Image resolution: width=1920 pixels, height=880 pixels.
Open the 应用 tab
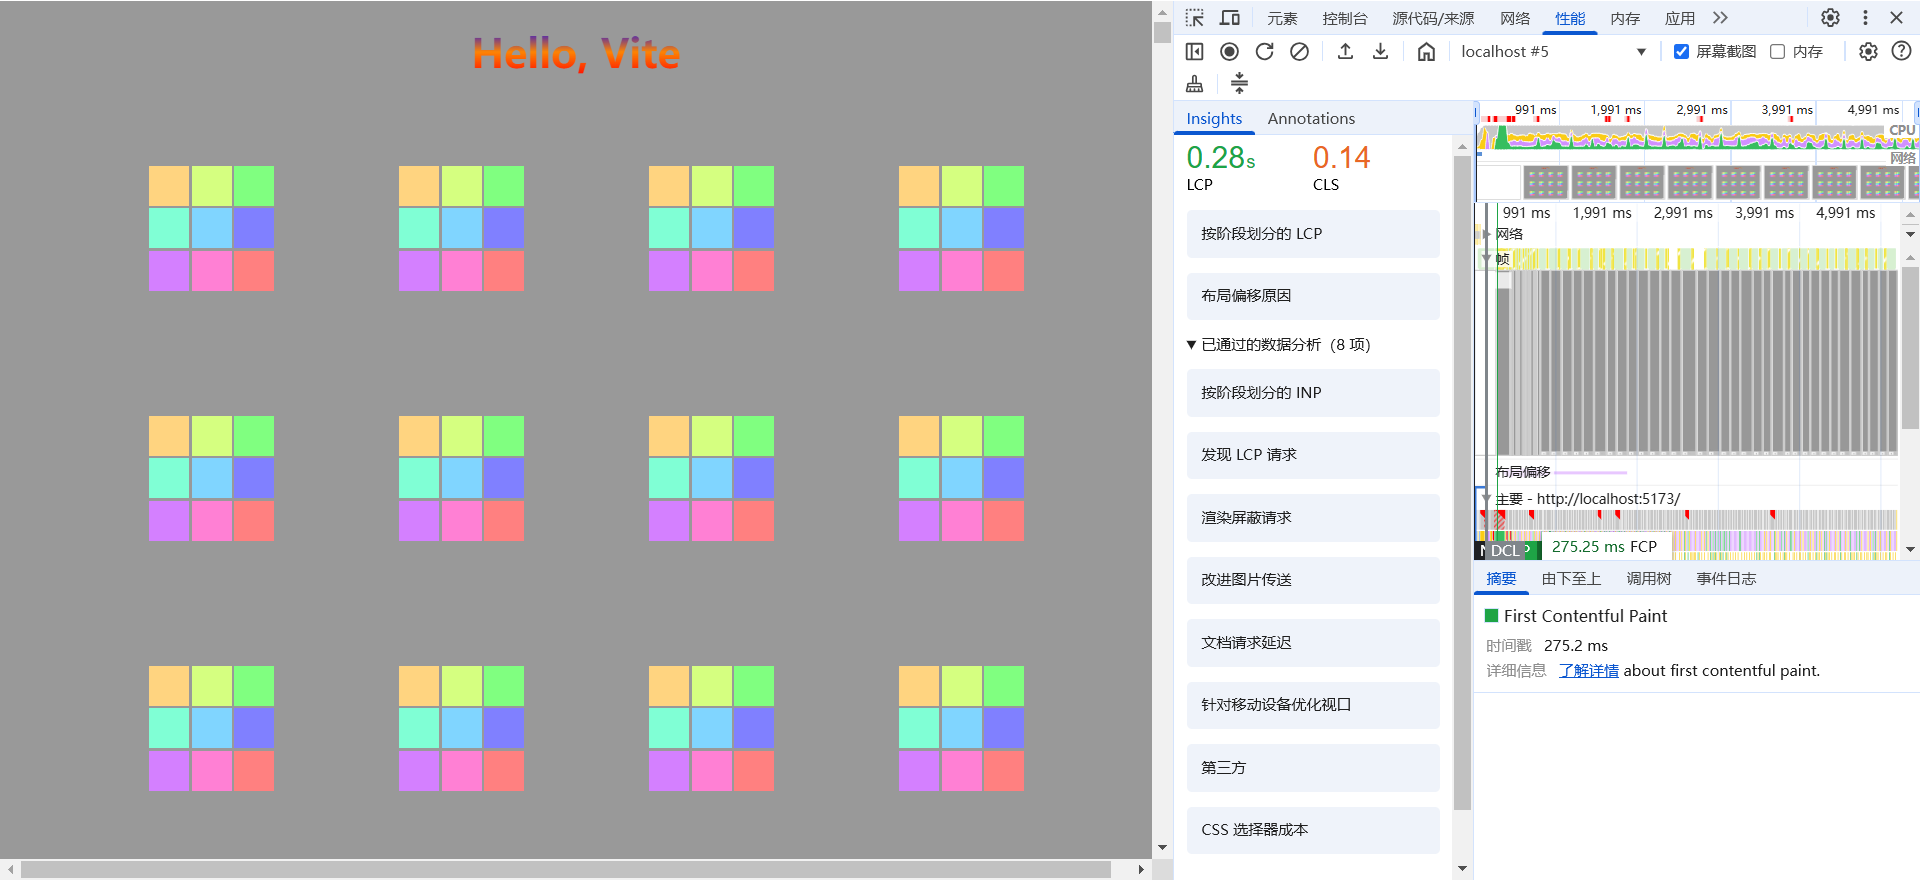click(1680, 18)
